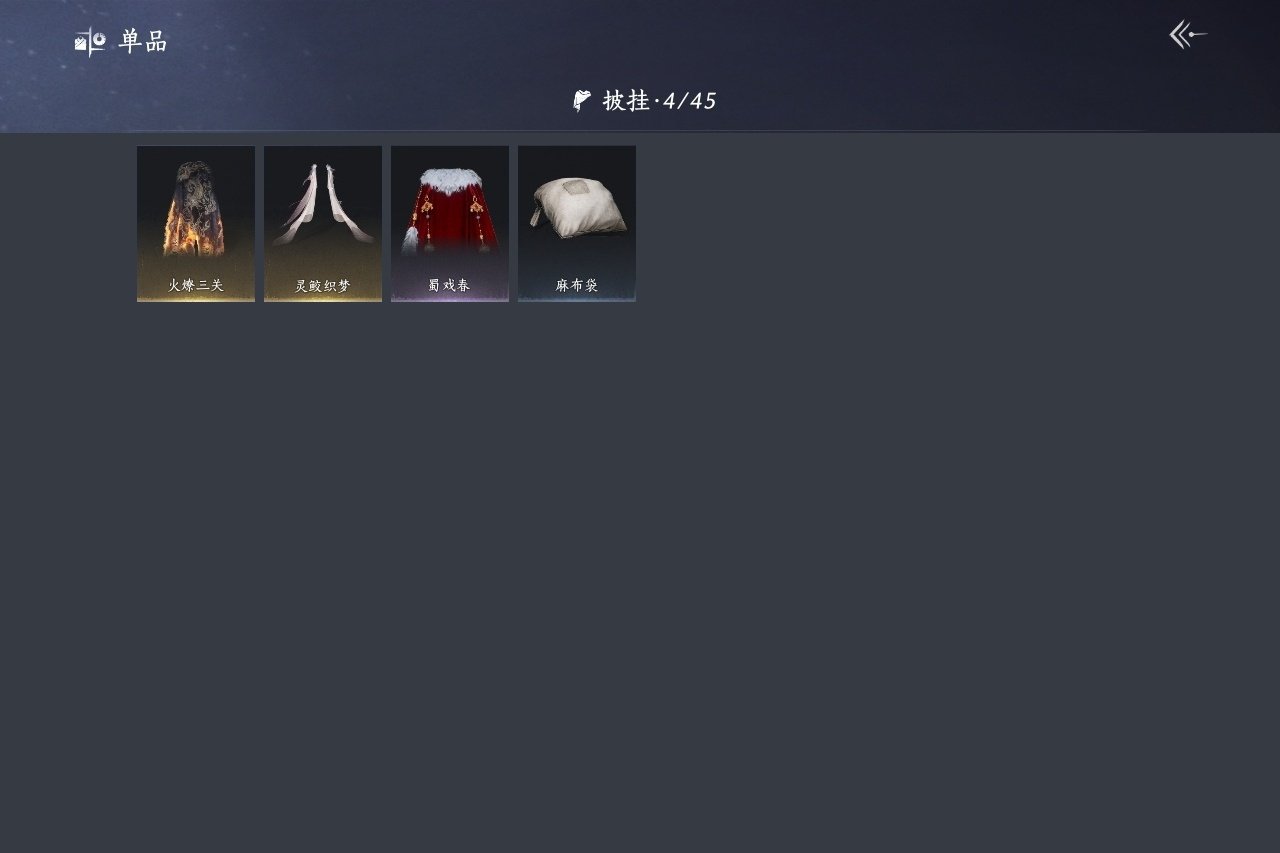The height and width of the screenshot is (853, 1280).
Task: Open the 灵鲛织梦 item card
Action: [x=323, y=223]
